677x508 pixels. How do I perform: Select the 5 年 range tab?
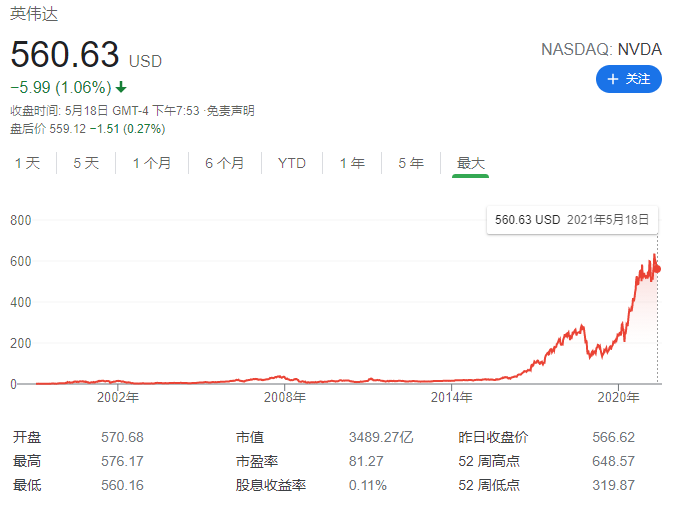click(x=411, y=163)
